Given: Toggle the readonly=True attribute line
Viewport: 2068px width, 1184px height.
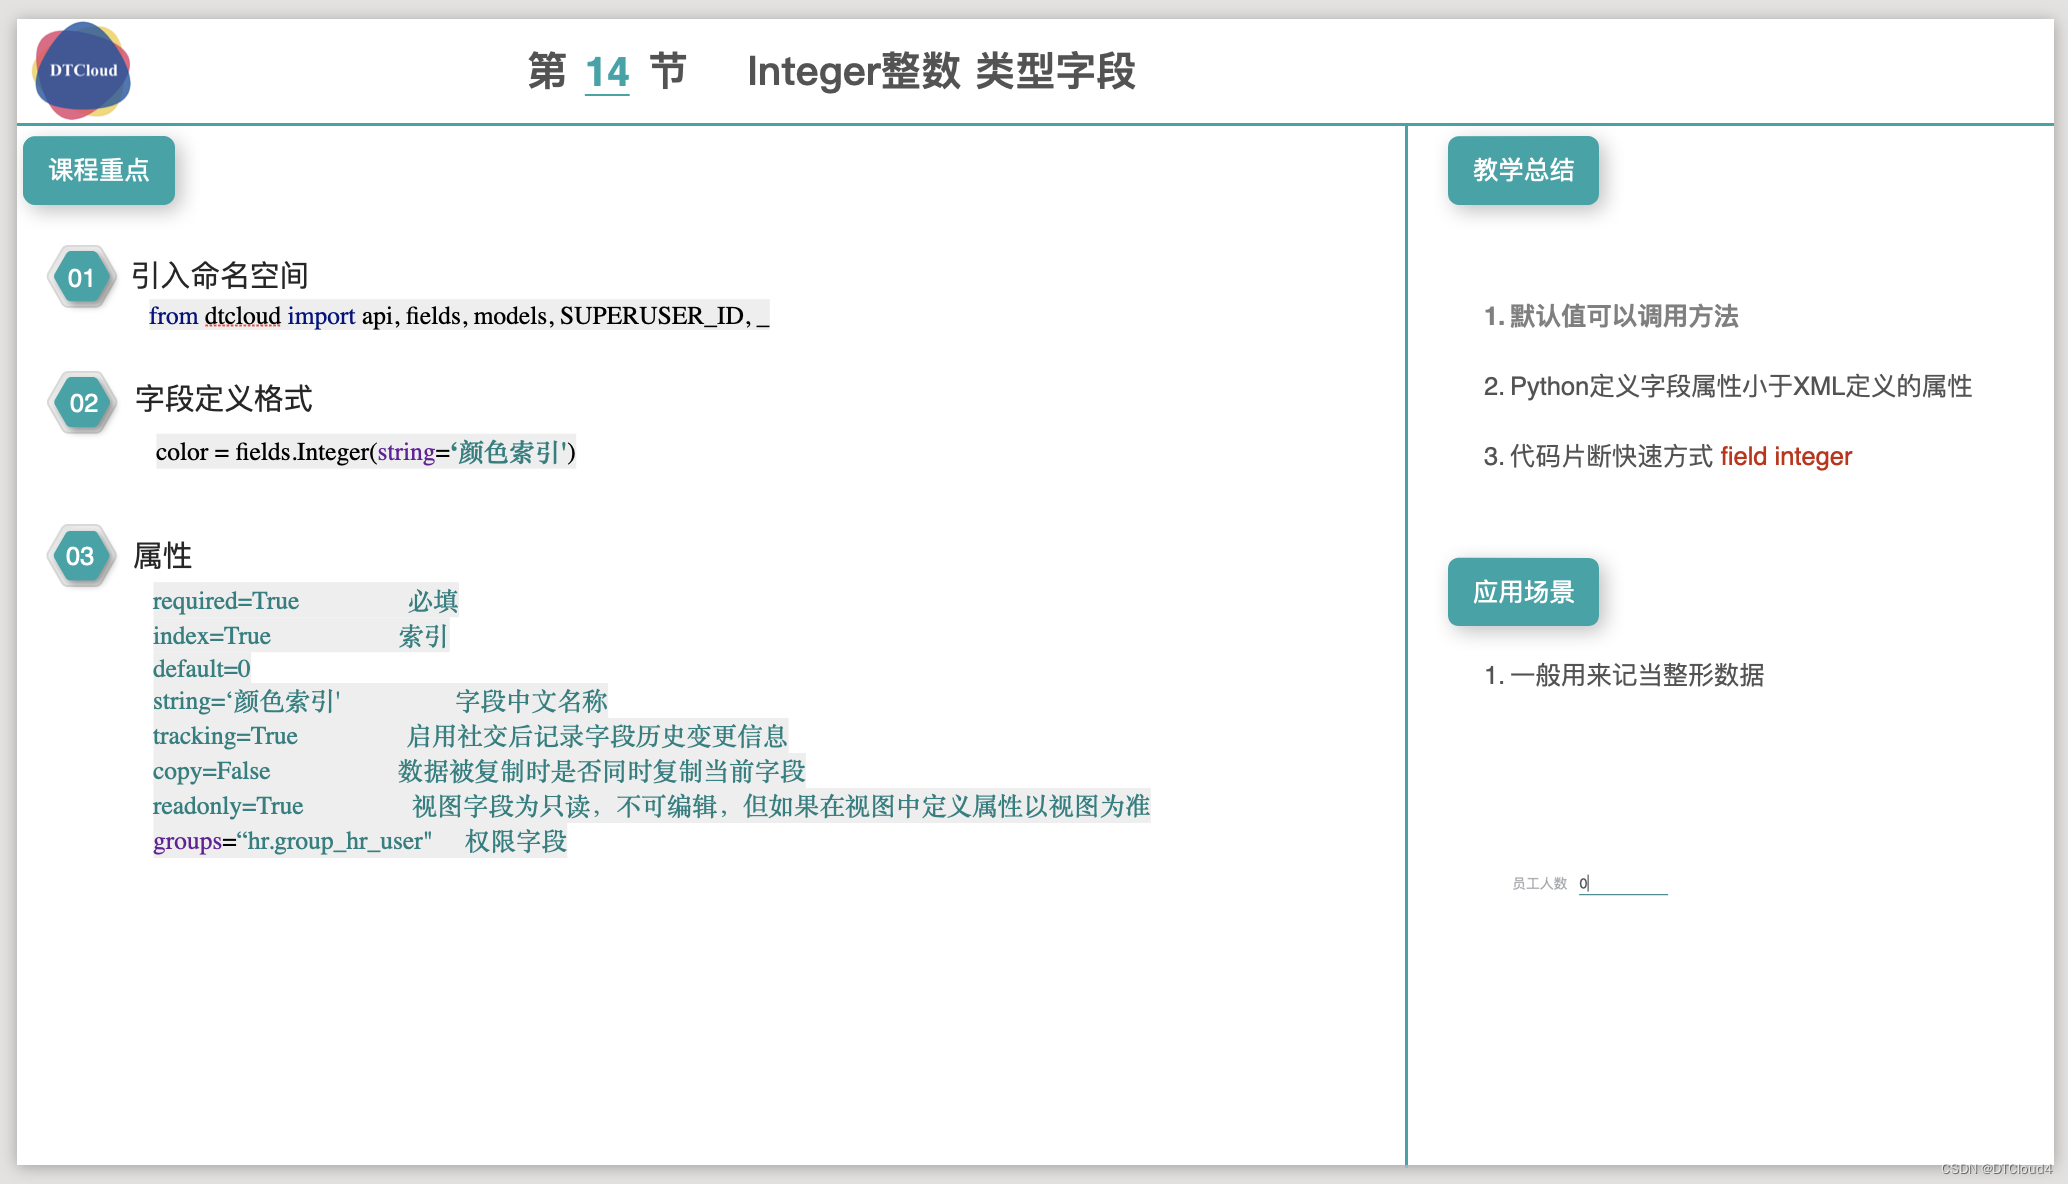Looking at the screenshot, I should 228,806.
